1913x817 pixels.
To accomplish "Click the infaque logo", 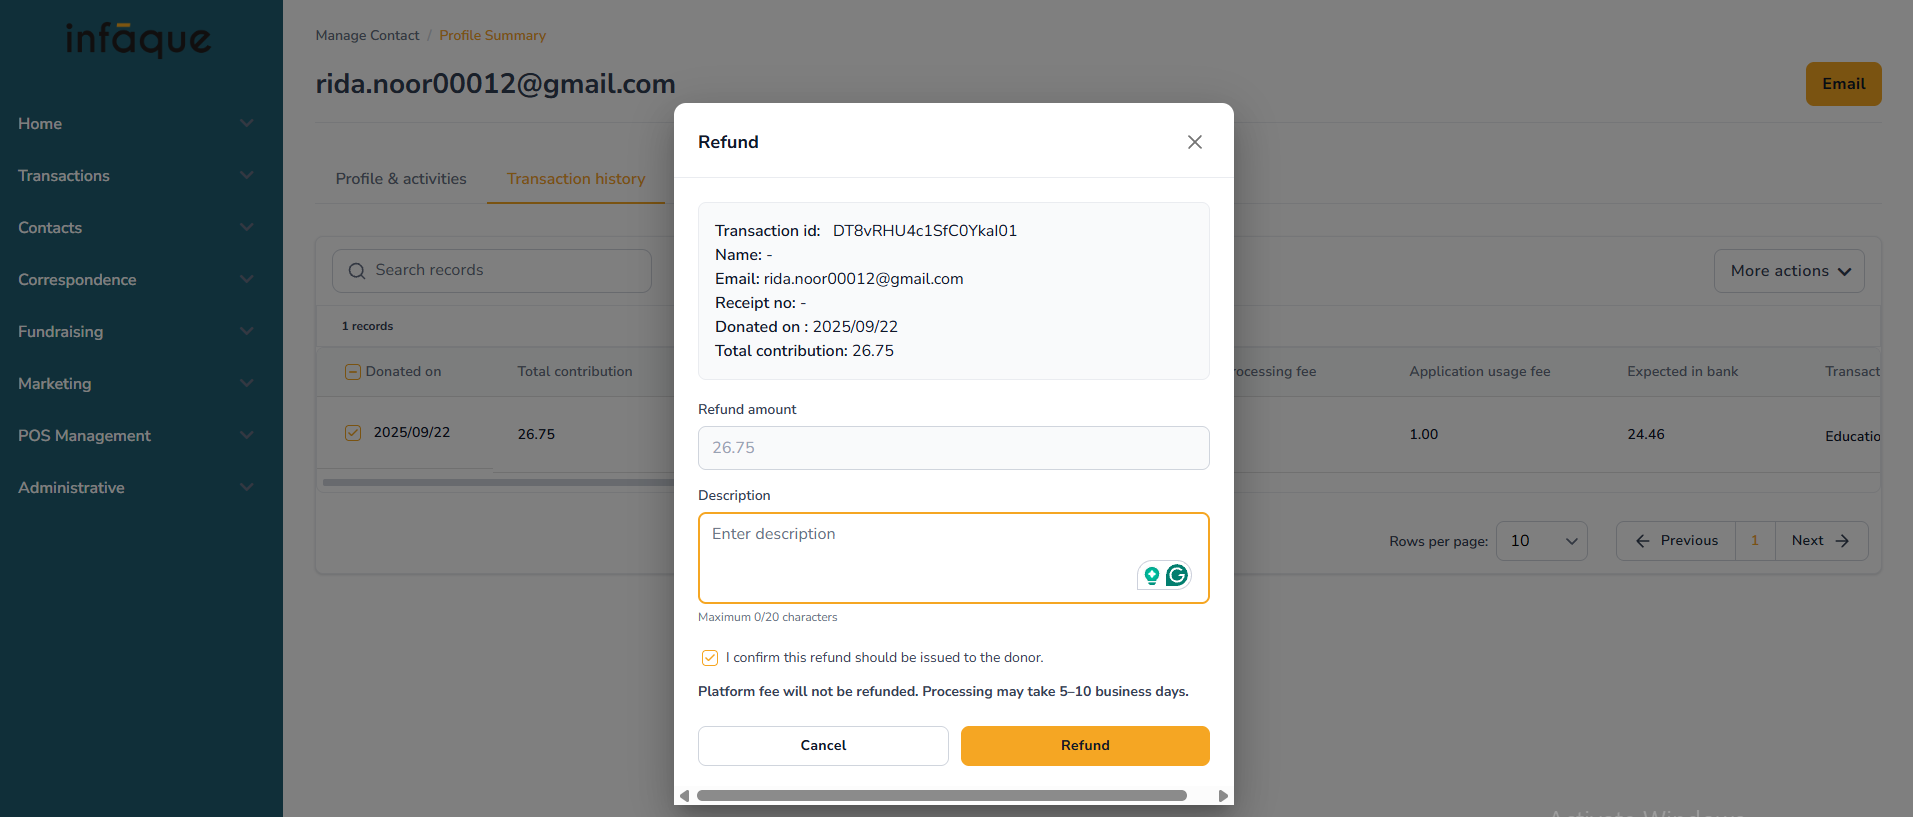I will point(138,40).
